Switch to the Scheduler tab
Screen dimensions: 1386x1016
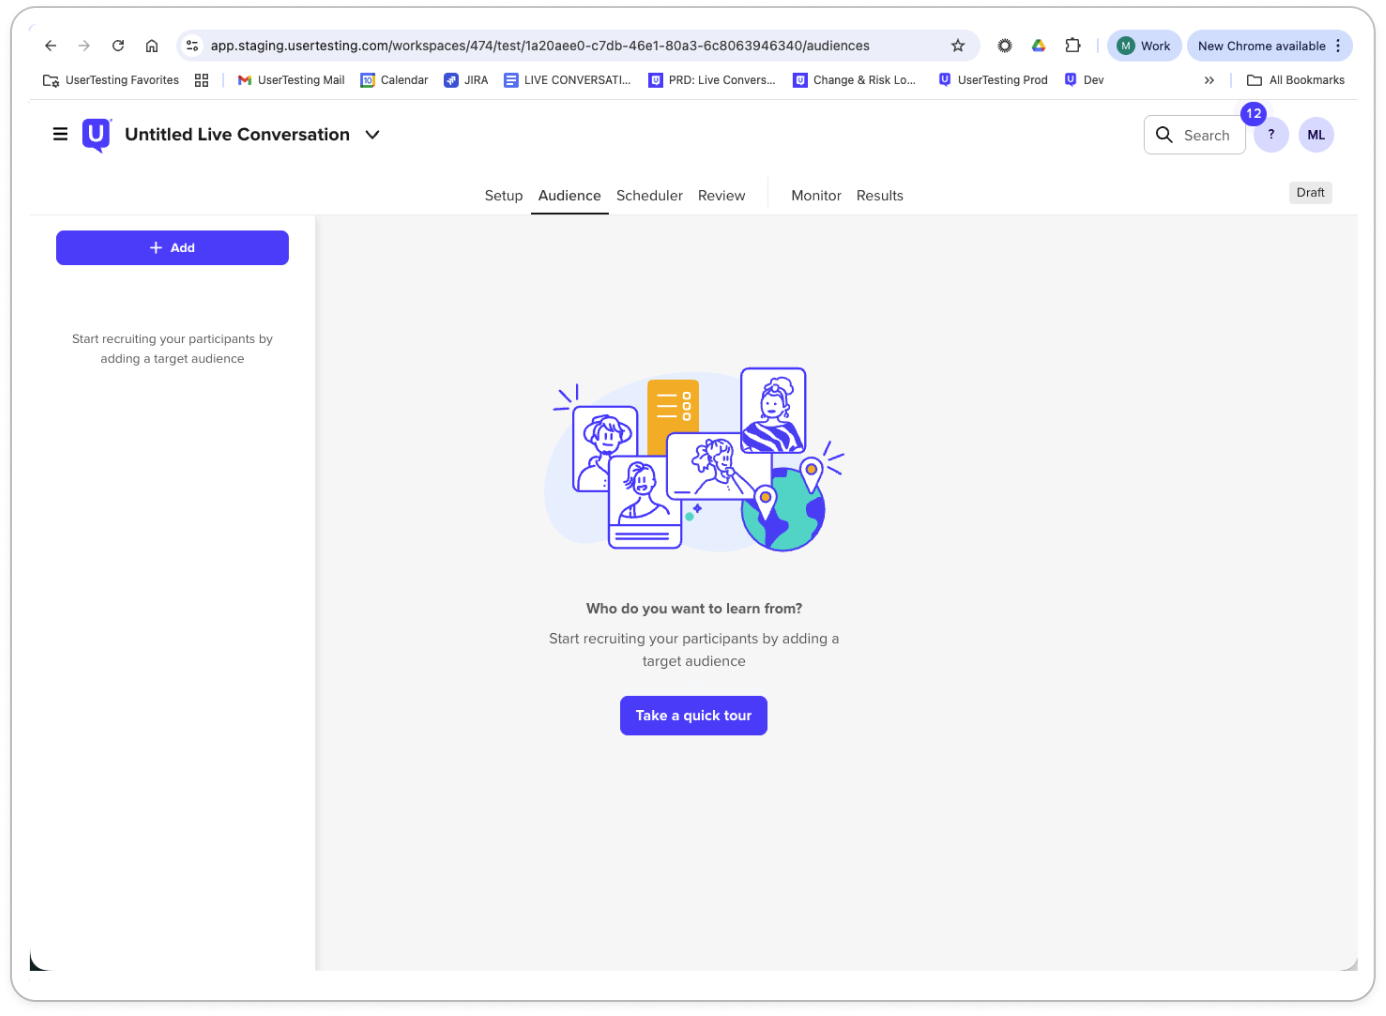tap(649, 196)
